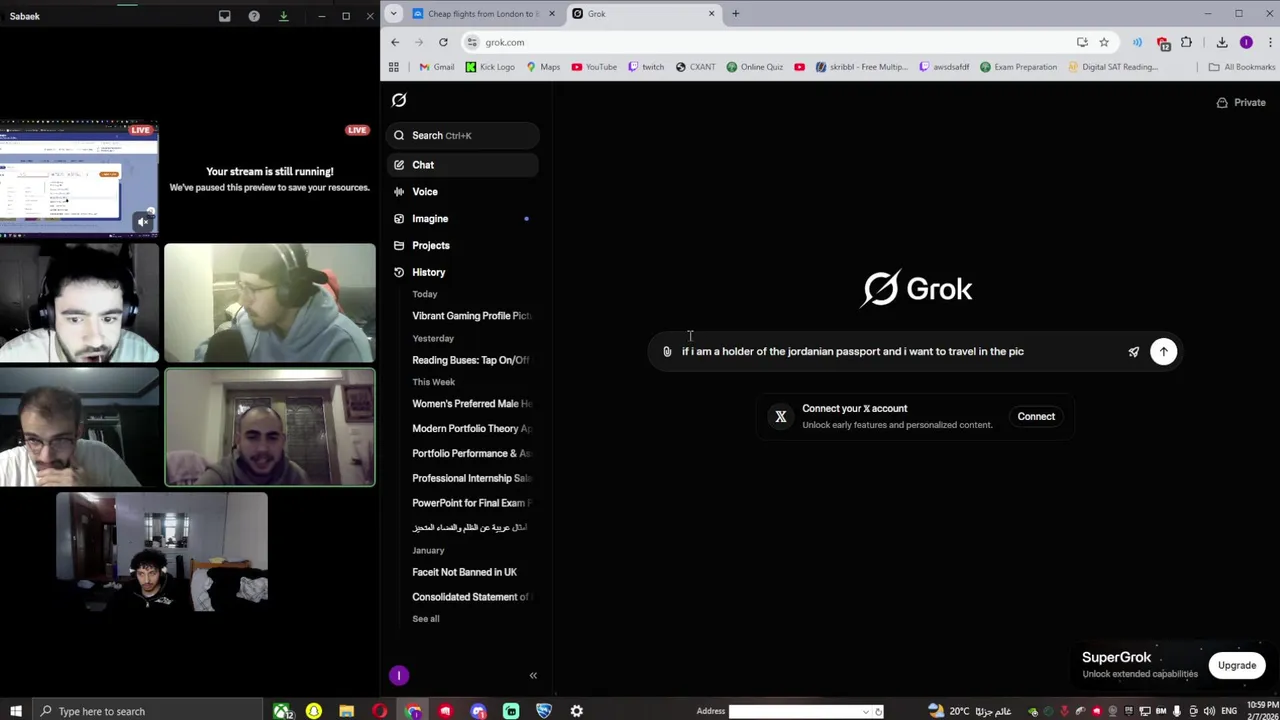Open the YouTube bookmark
This screenshot has width=1280, height=720.
[594, 67]
